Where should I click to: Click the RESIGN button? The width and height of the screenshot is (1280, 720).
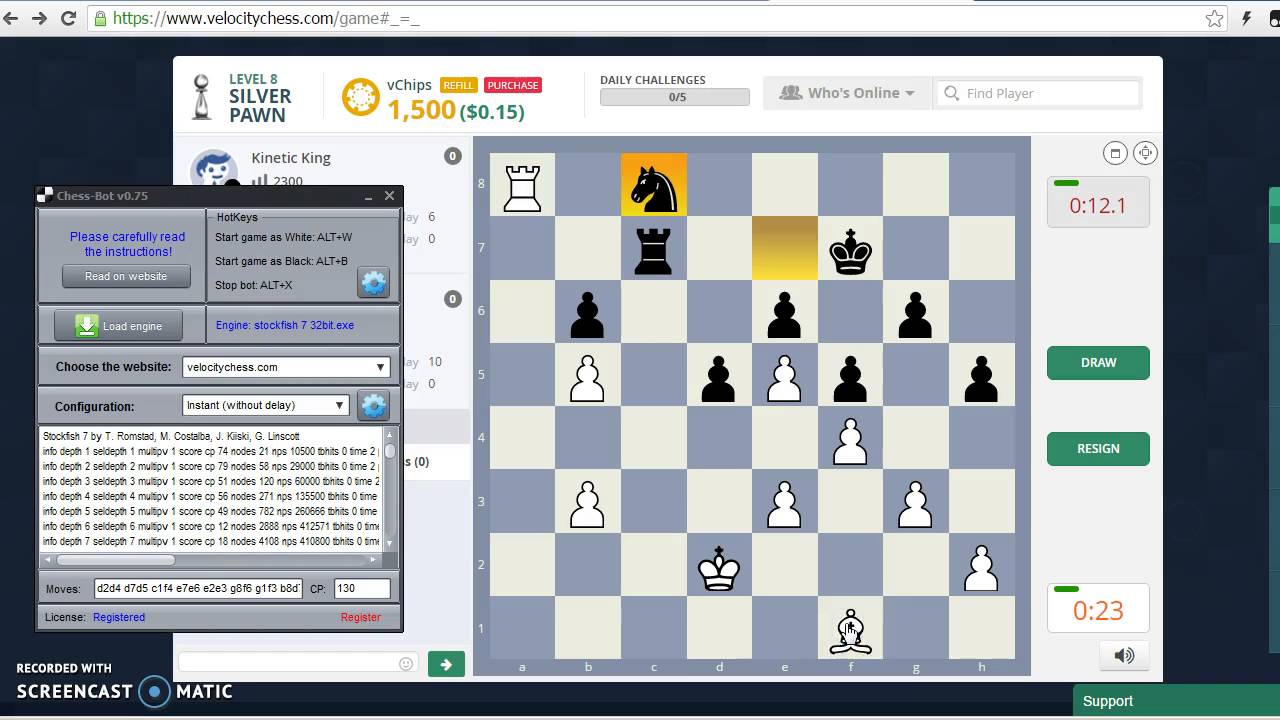1098,449
